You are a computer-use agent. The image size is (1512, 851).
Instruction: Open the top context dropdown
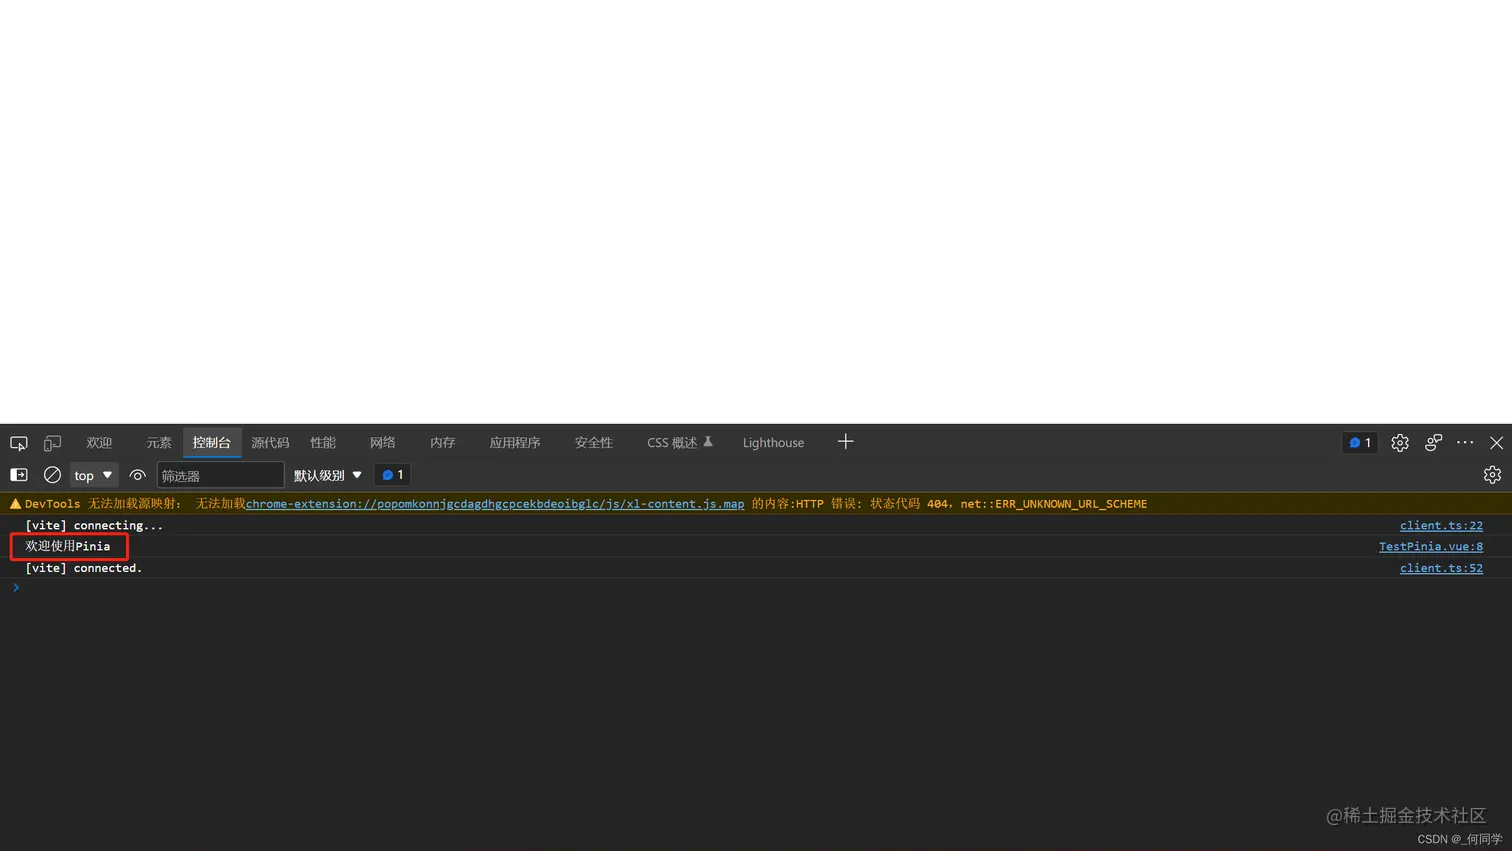[x=93, y=475]
